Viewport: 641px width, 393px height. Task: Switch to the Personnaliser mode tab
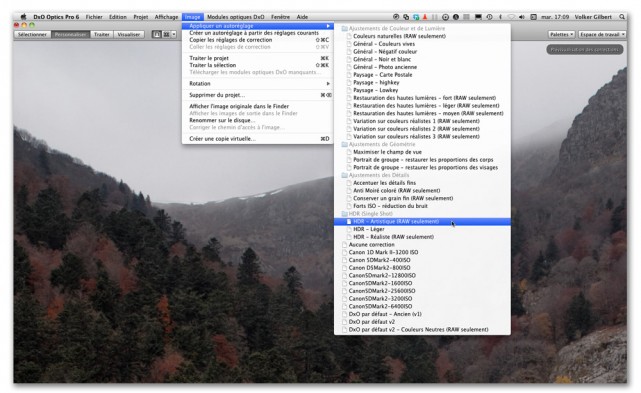[70, 34]
